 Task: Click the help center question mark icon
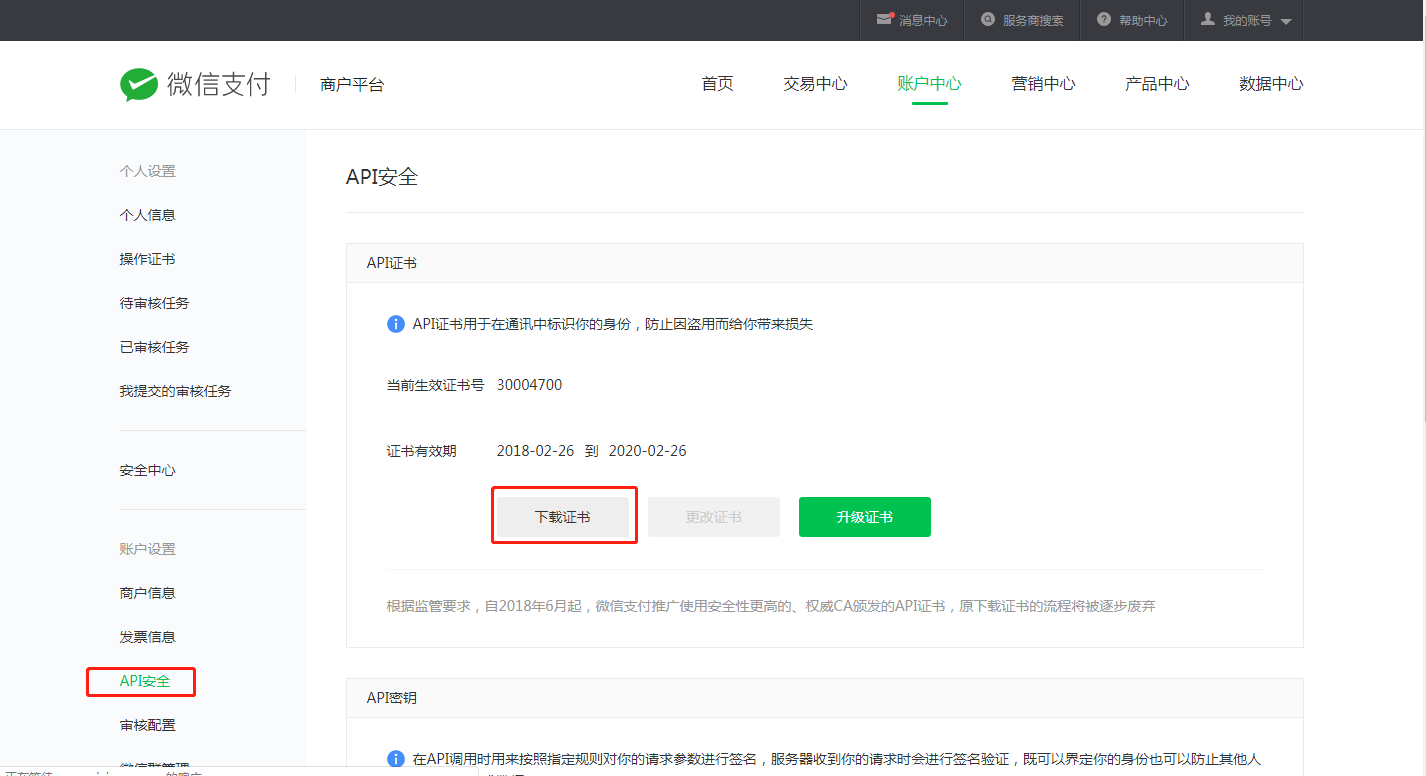tap(1104, 19)
